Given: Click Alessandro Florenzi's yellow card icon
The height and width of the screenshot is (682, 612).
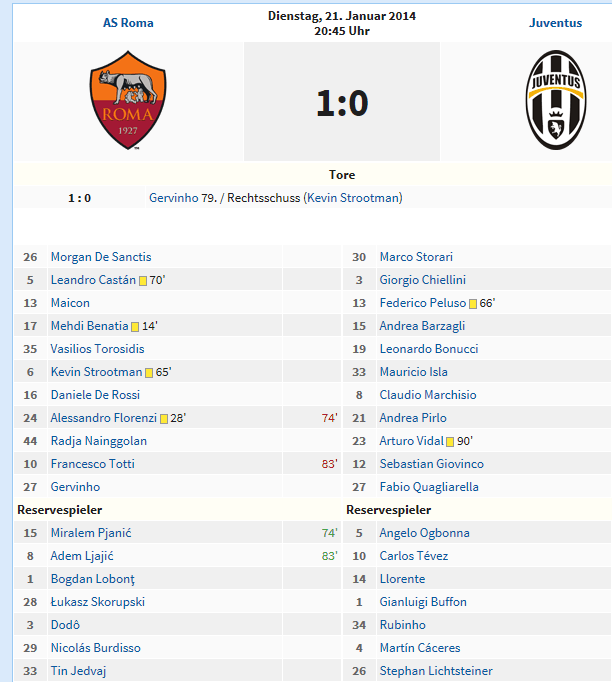Looking at the screenshot, I should 164,419.
